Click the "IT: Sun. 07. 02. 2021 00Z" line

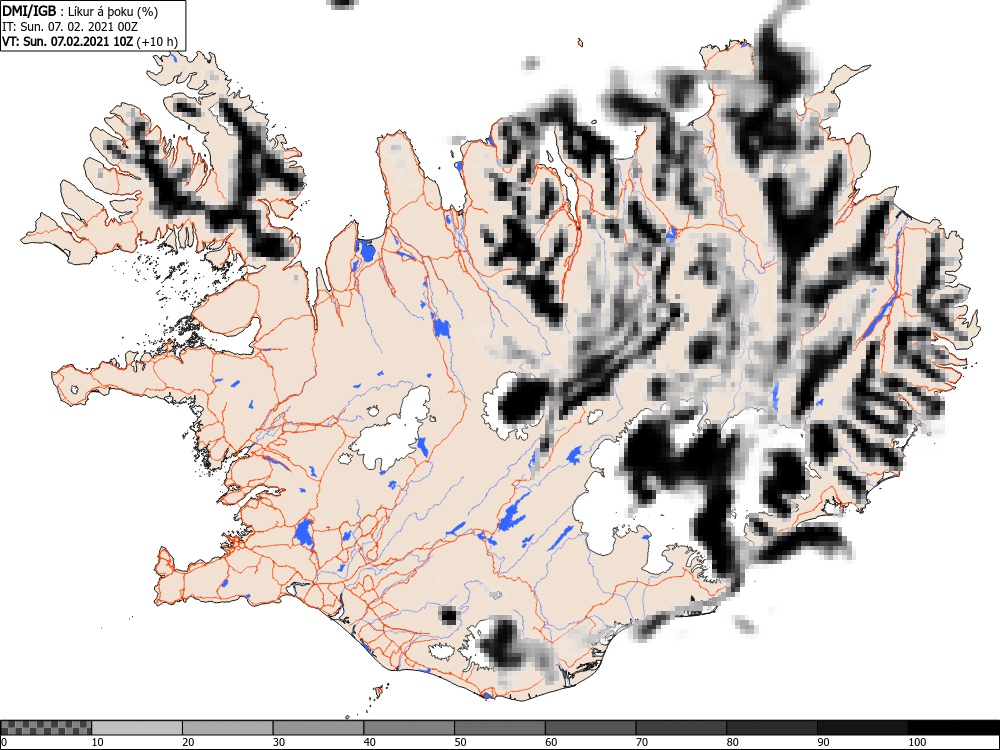(70, 27)
